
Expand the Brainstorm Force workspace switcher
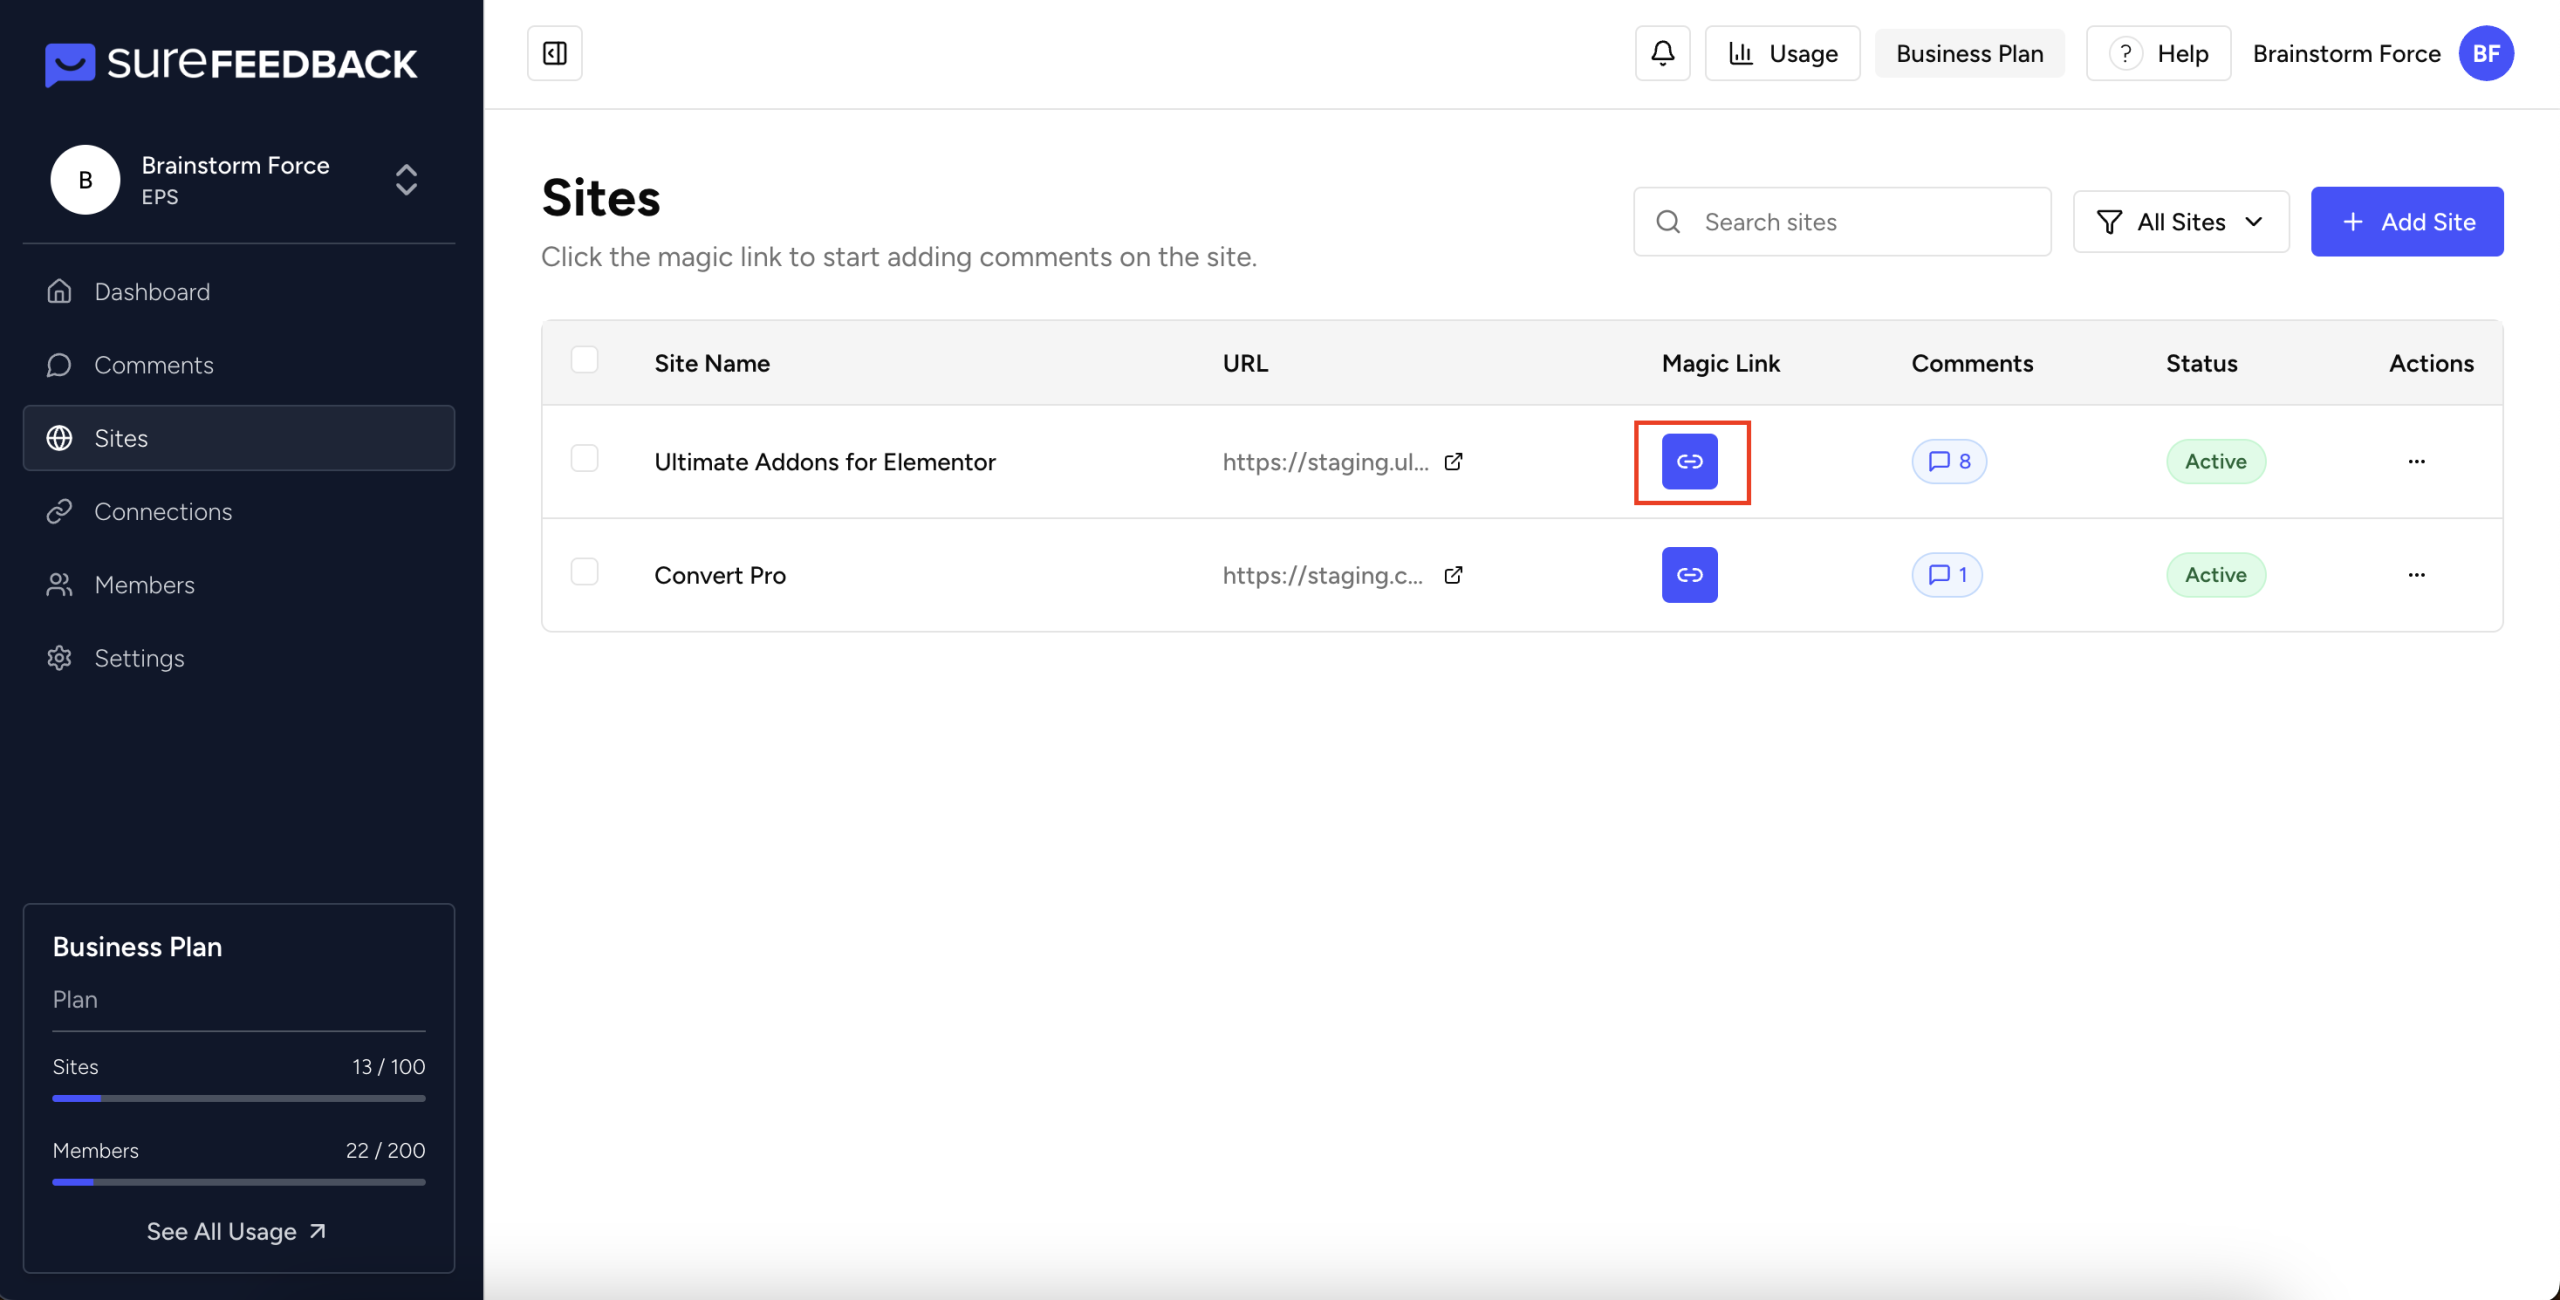pos(406,180)
